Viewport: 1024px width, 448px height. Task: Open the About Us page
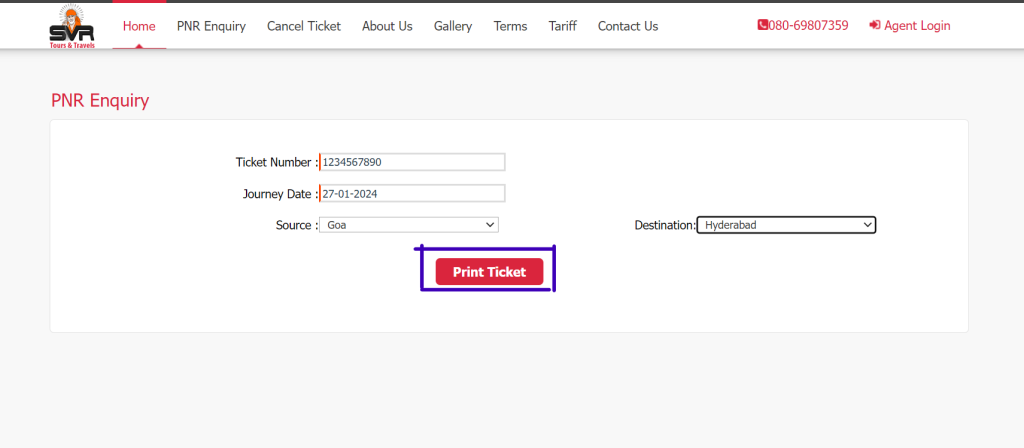click(387, 26)
